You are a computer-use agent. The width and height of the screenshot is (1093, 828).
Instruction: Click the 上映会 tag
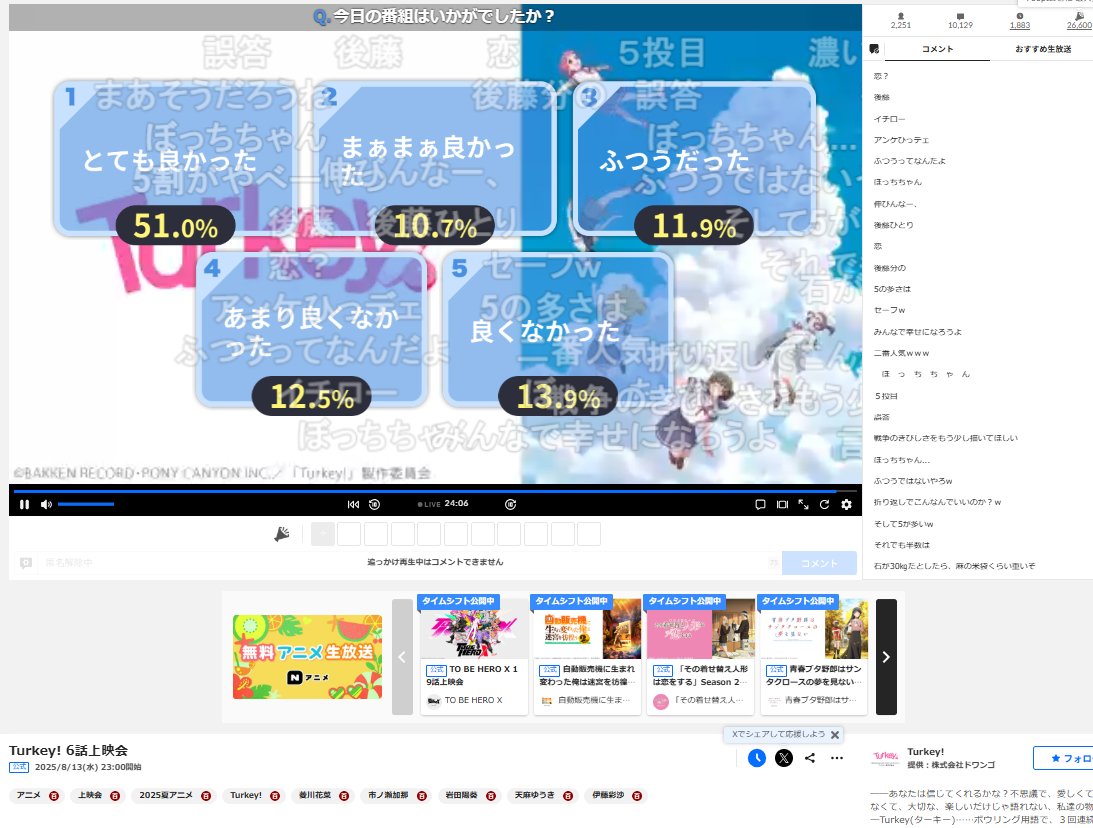click(x=90, y=795)
